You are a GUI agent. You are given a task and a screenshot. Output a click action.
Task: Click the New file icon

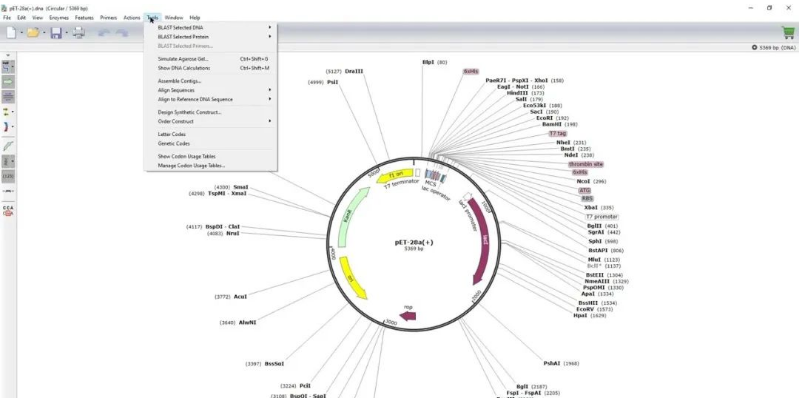[x=11, y=33]
